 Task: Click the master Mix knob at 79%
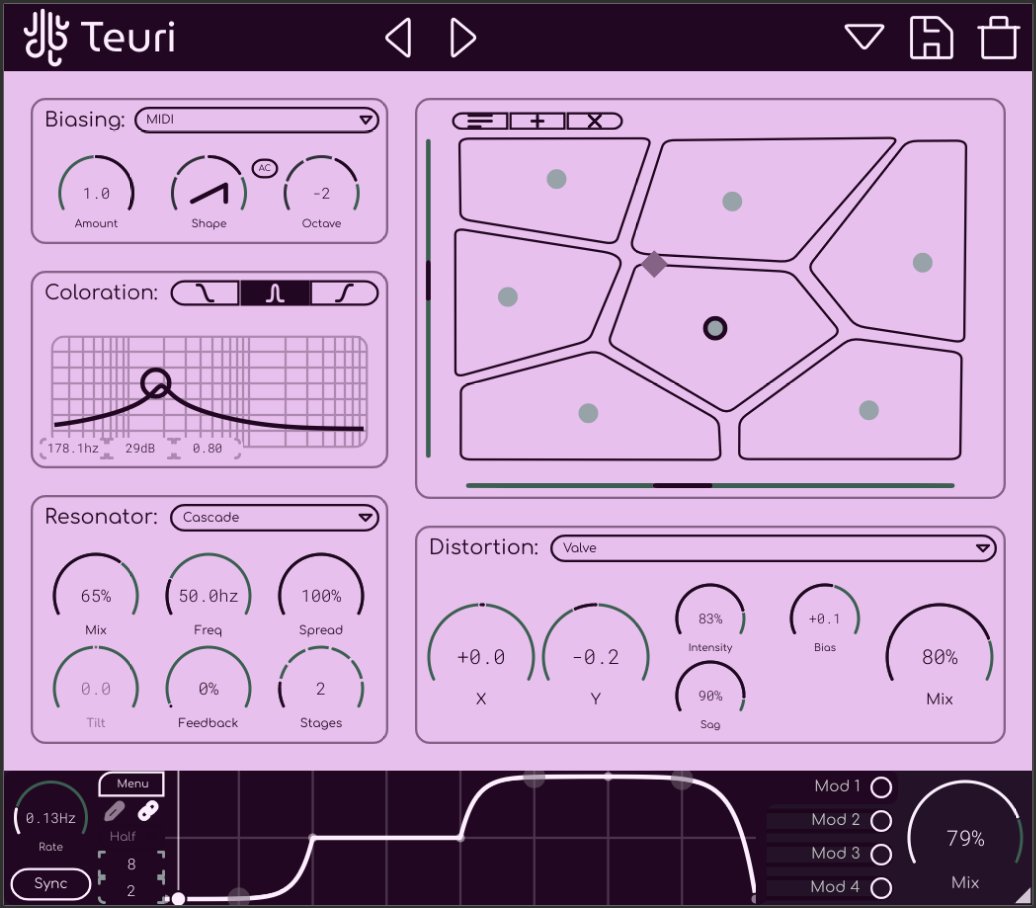[x=965, y=825]
